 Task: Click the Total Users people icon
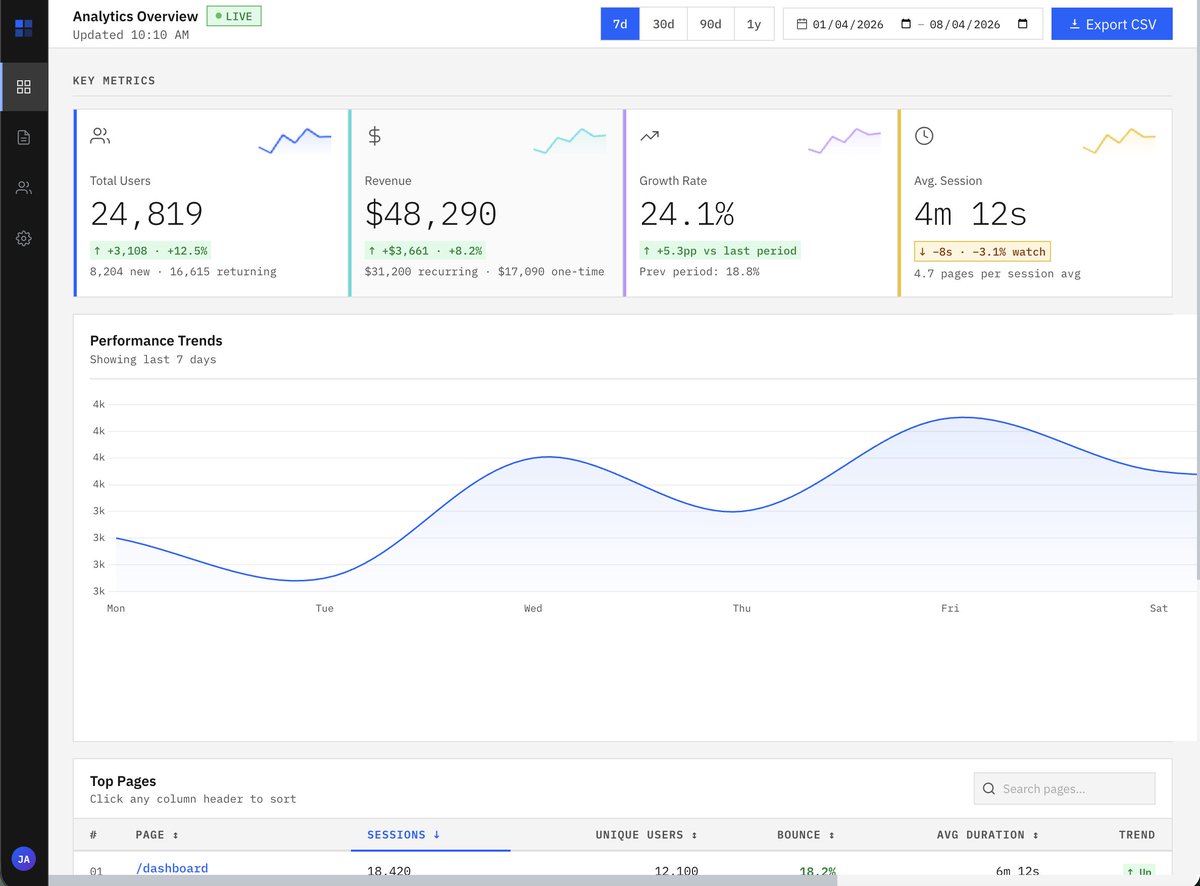pos(100,136)
